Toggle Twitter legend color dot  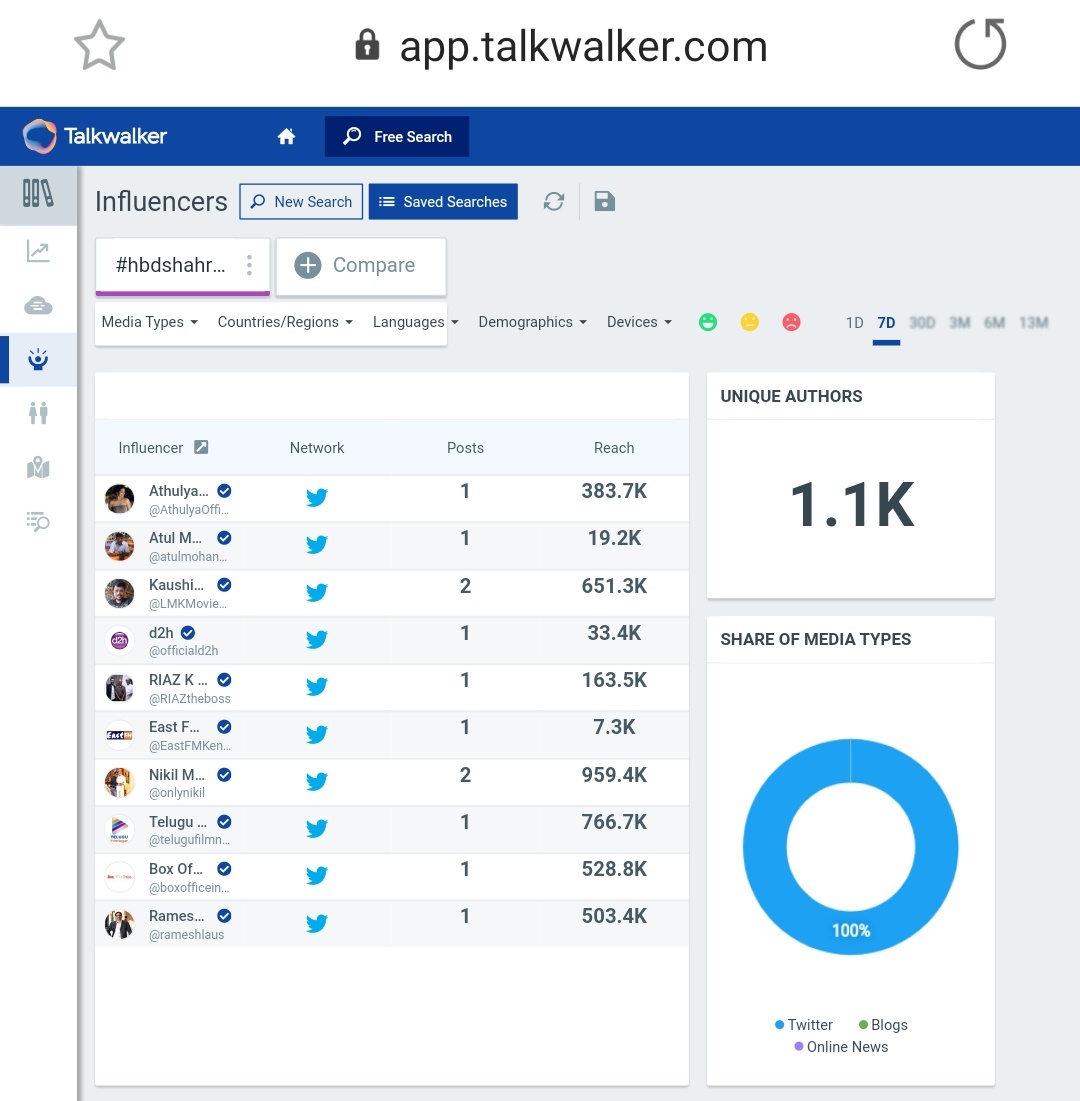click(x=779, y=1025)
